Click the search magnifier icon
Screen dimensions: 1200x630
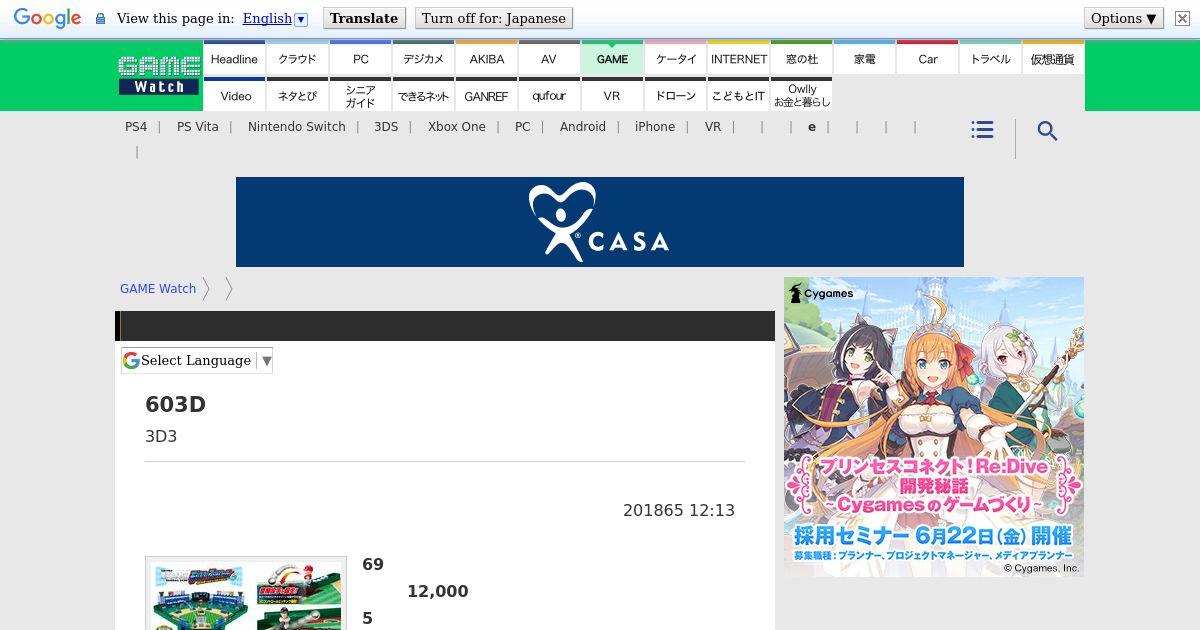pyautogui.click(x=1047, y=131)
